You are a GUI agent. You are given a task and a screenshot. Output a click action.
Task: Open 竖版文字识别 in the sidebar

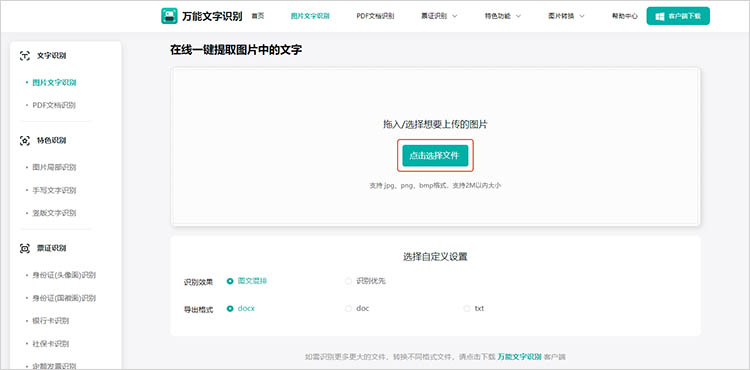tap(54, 213)
